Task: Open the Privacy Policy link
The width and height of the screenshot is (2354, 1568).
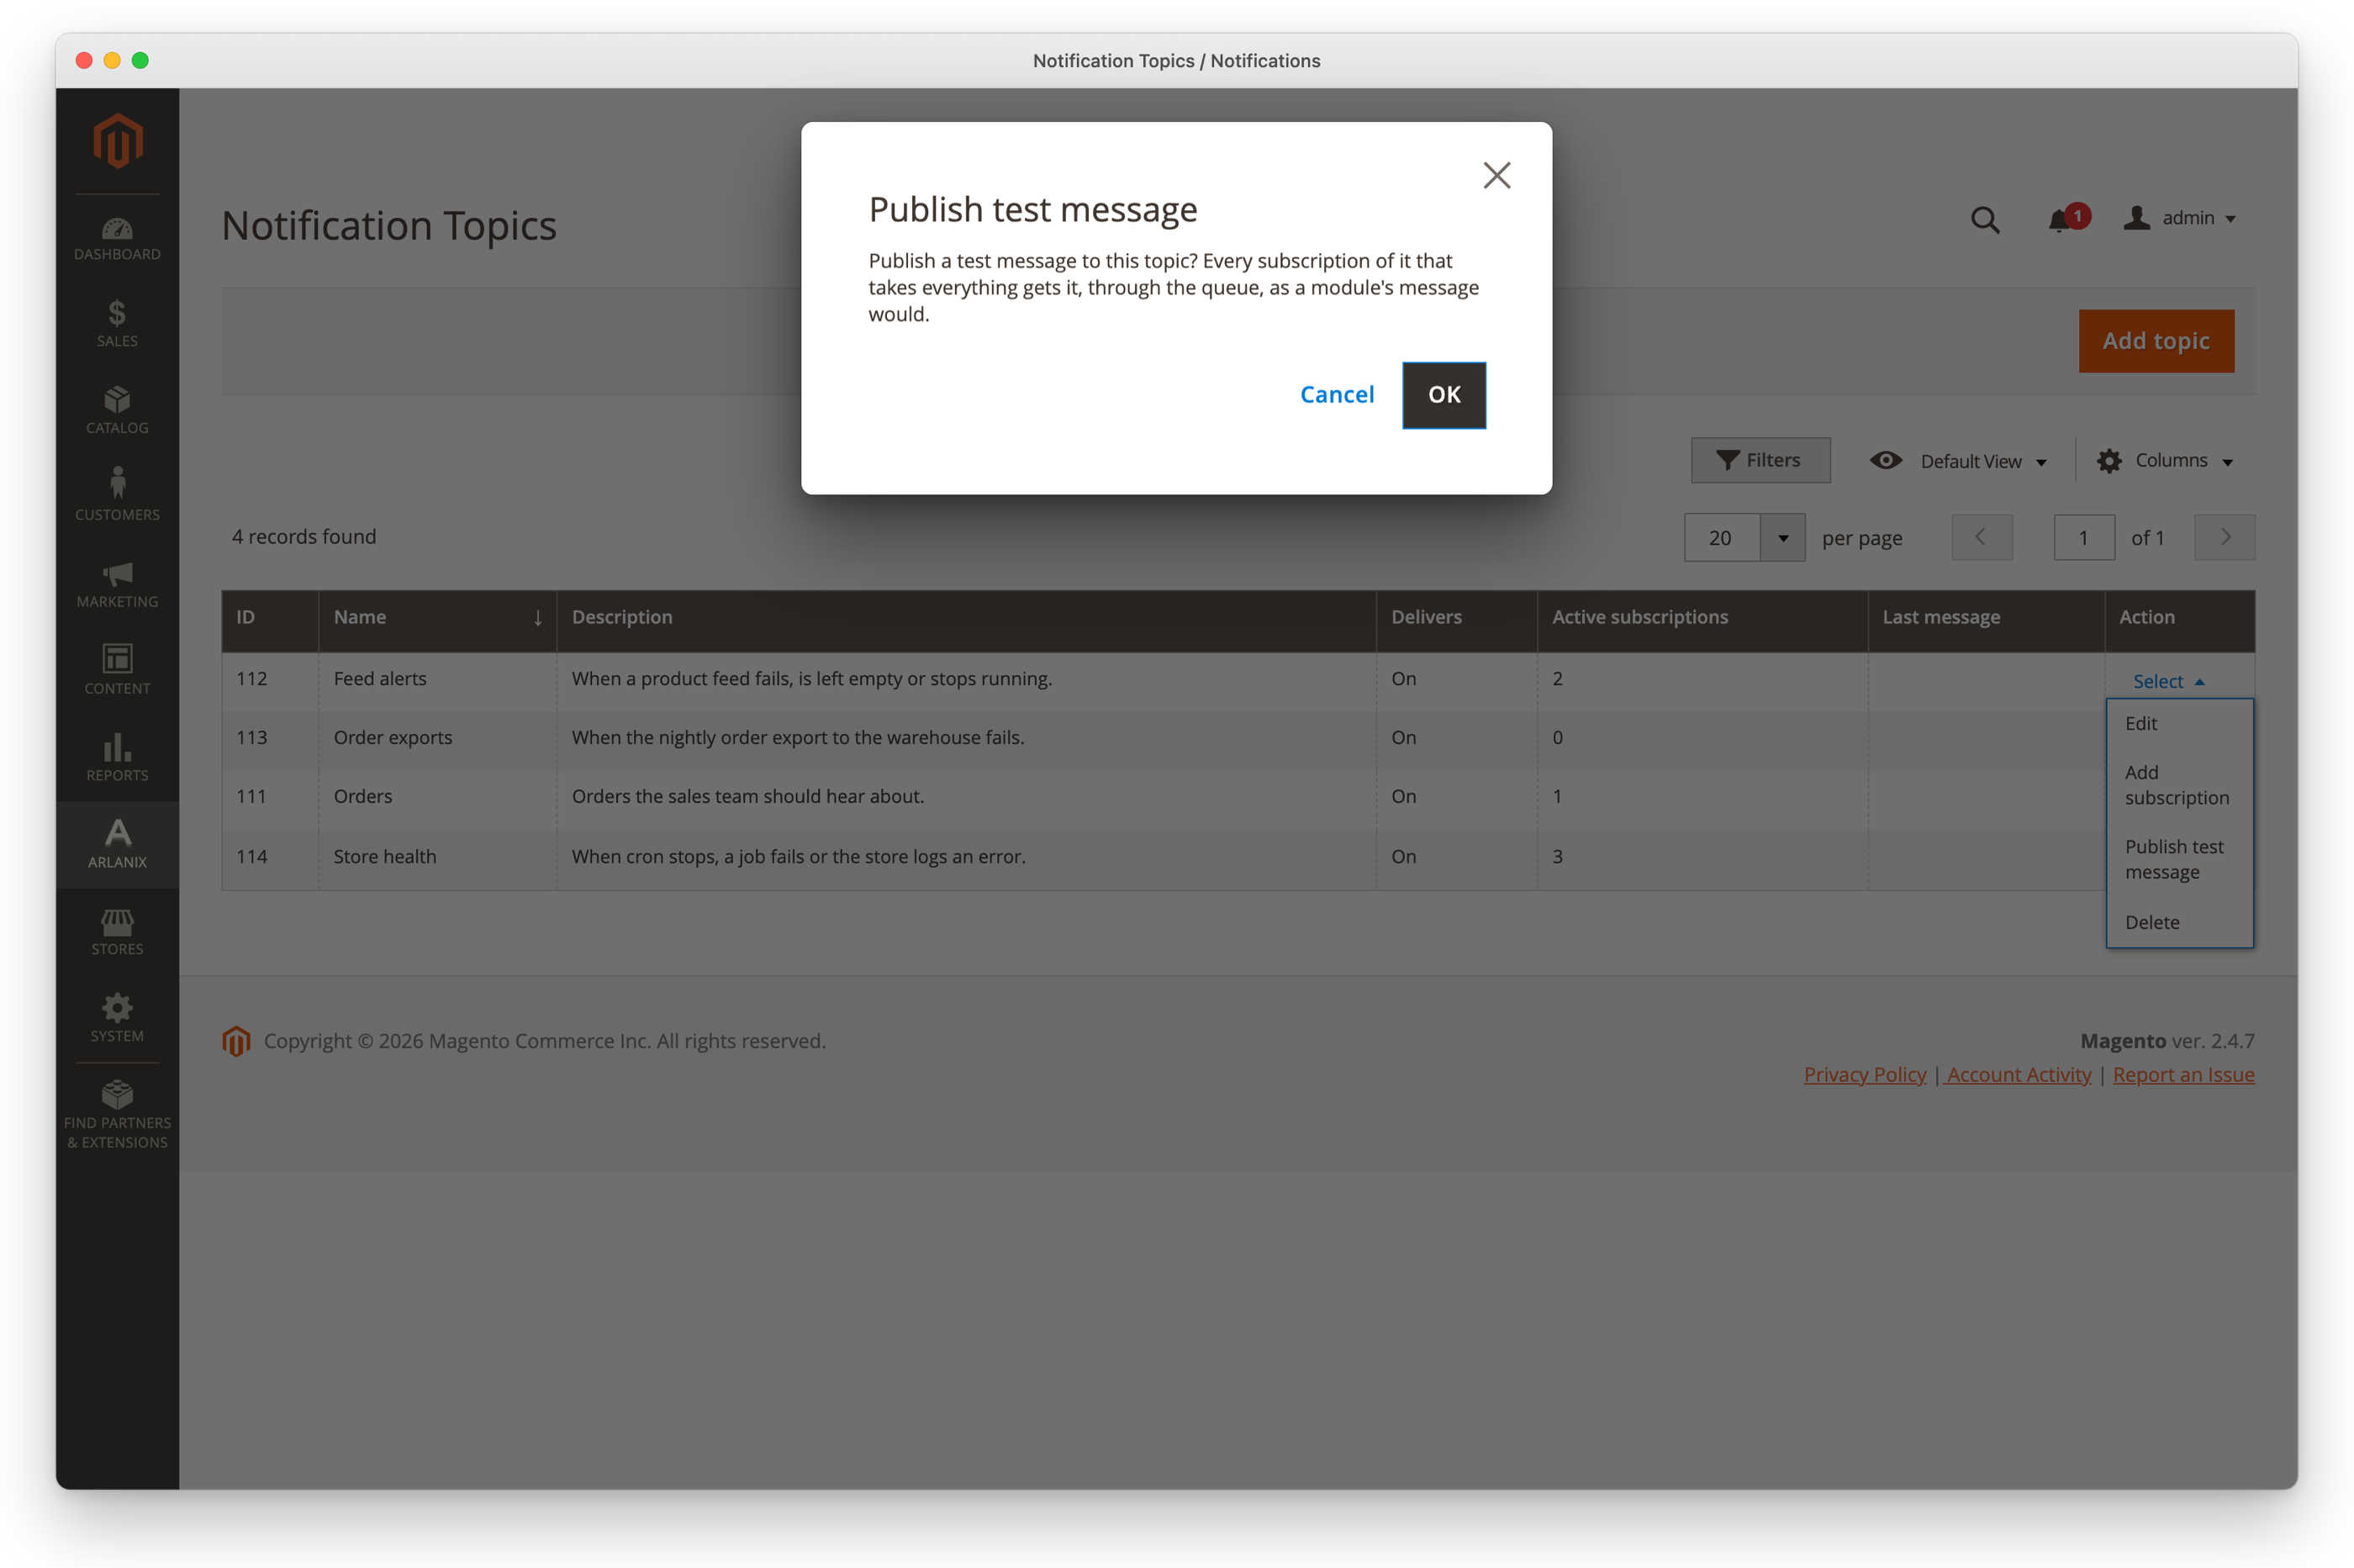Action: tap(1864, 1074)
